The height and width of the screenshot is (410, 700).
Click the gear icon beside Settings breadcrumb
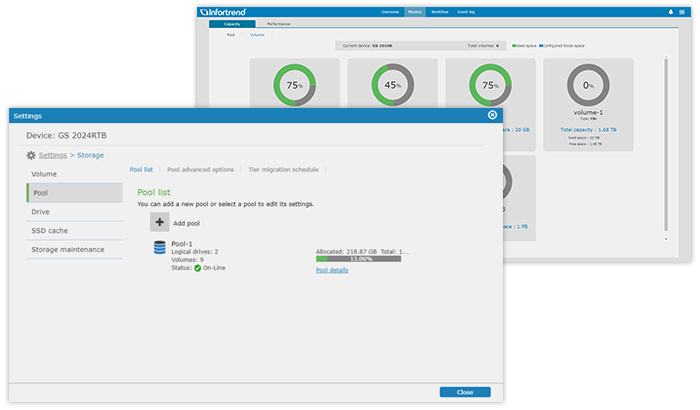[x=31, y=155]
